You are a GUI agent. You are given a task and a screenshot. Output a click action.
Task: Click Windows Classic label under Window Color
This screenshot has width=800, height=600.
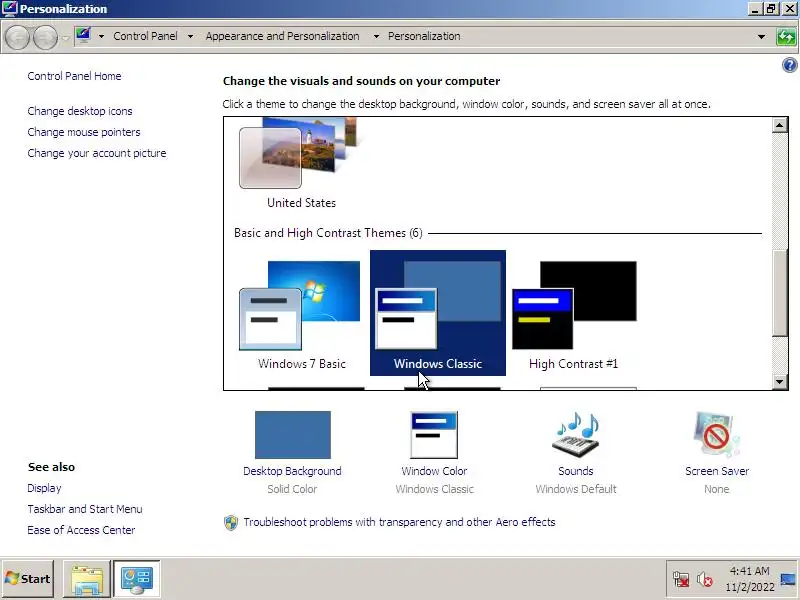(x=435, y=489)
